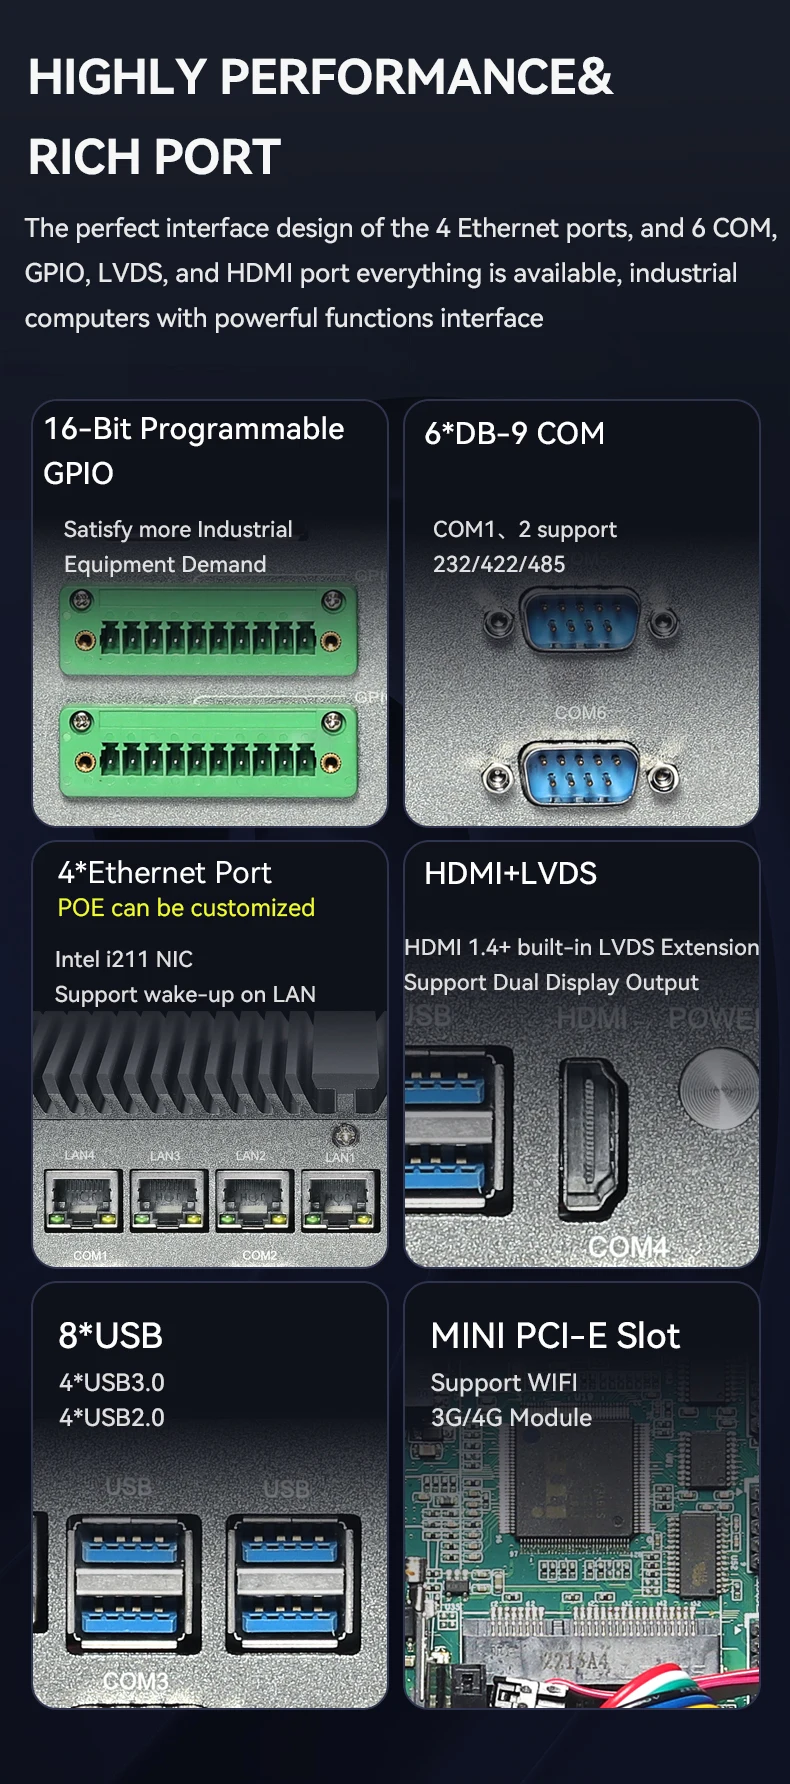Viewport: 790px width, 1784px height.
Task: Click the yellow "POE can be customized" text
Action: 186,908
